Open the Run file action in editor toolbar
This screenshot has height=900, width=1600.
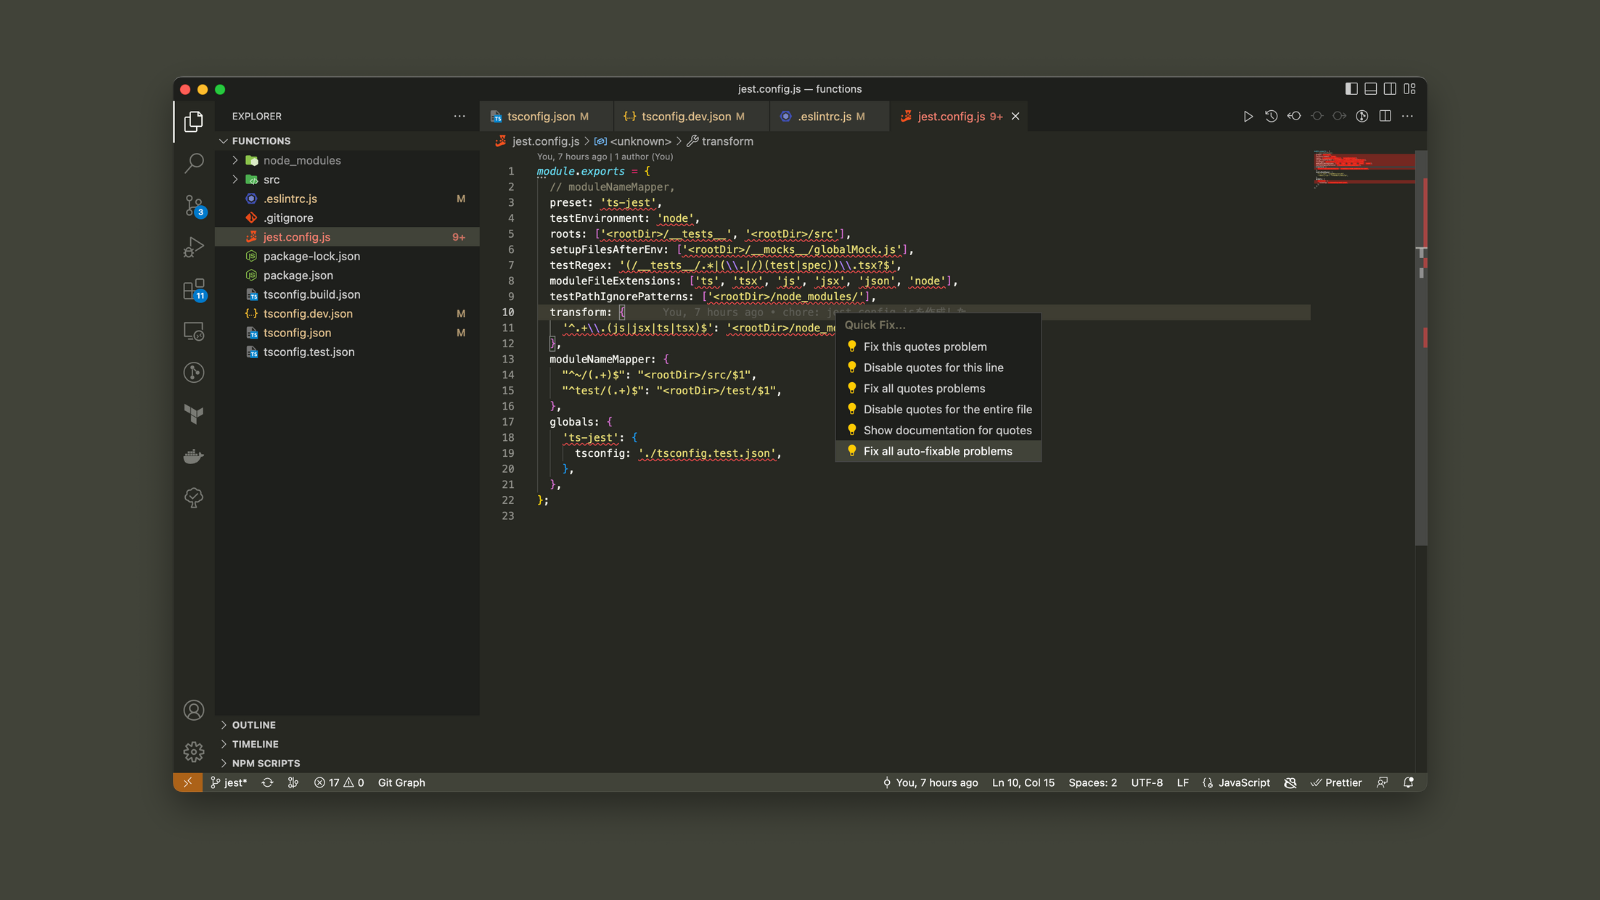click(x=1248, y=116)
